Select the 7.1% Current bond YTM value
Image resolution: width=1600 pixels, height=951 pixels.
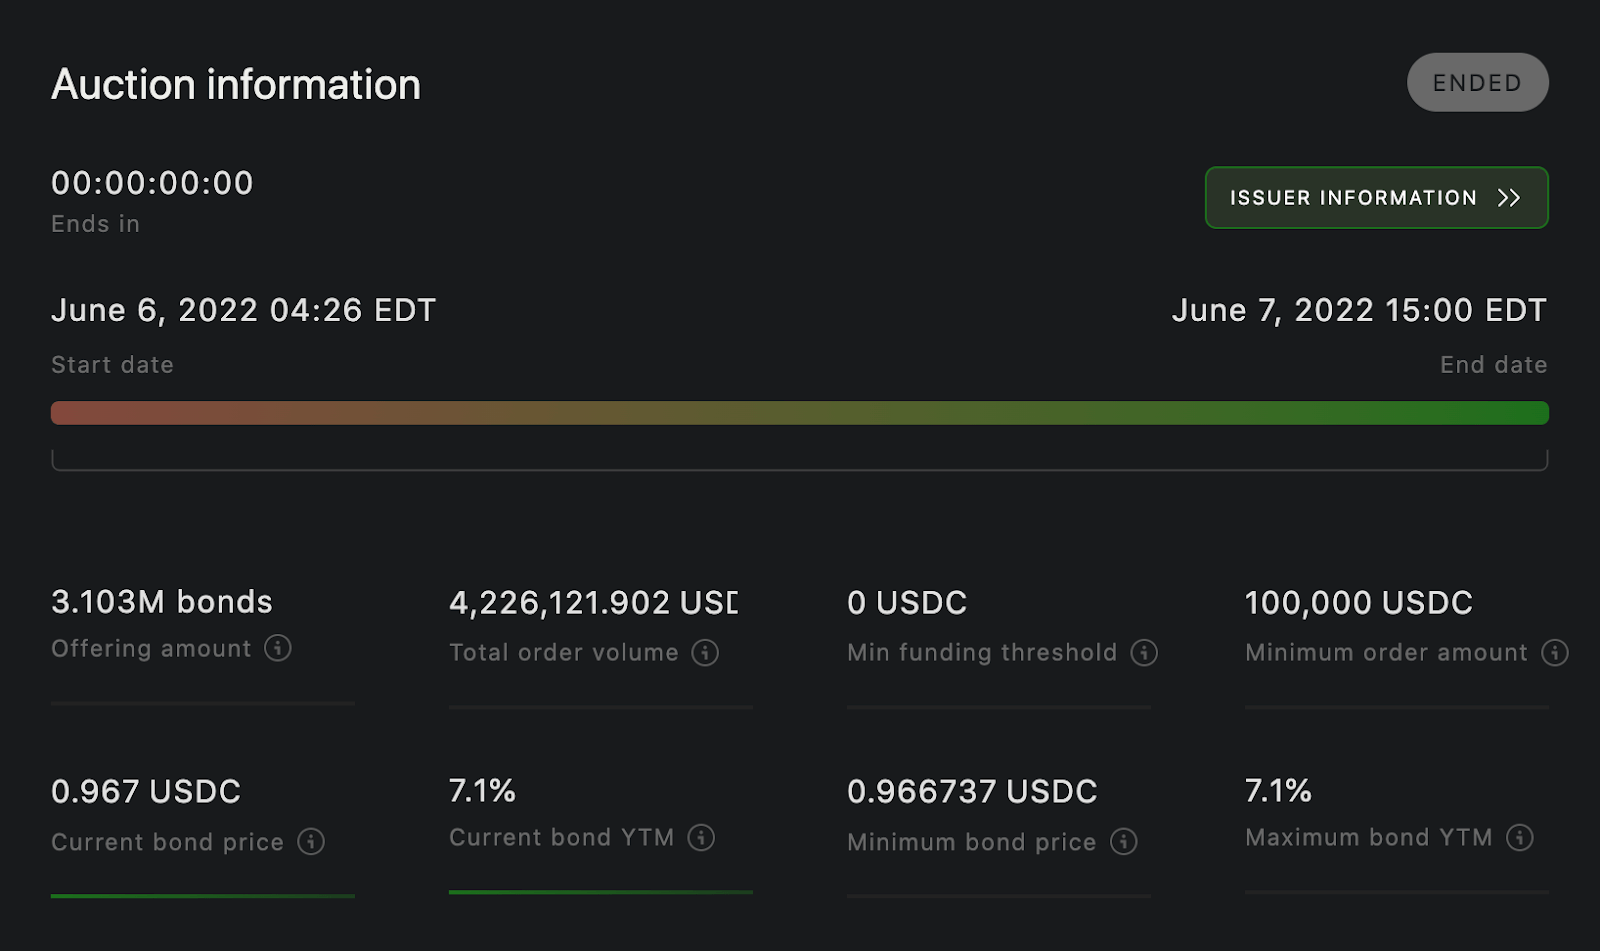pyautogui.click(x=482, y=791)
